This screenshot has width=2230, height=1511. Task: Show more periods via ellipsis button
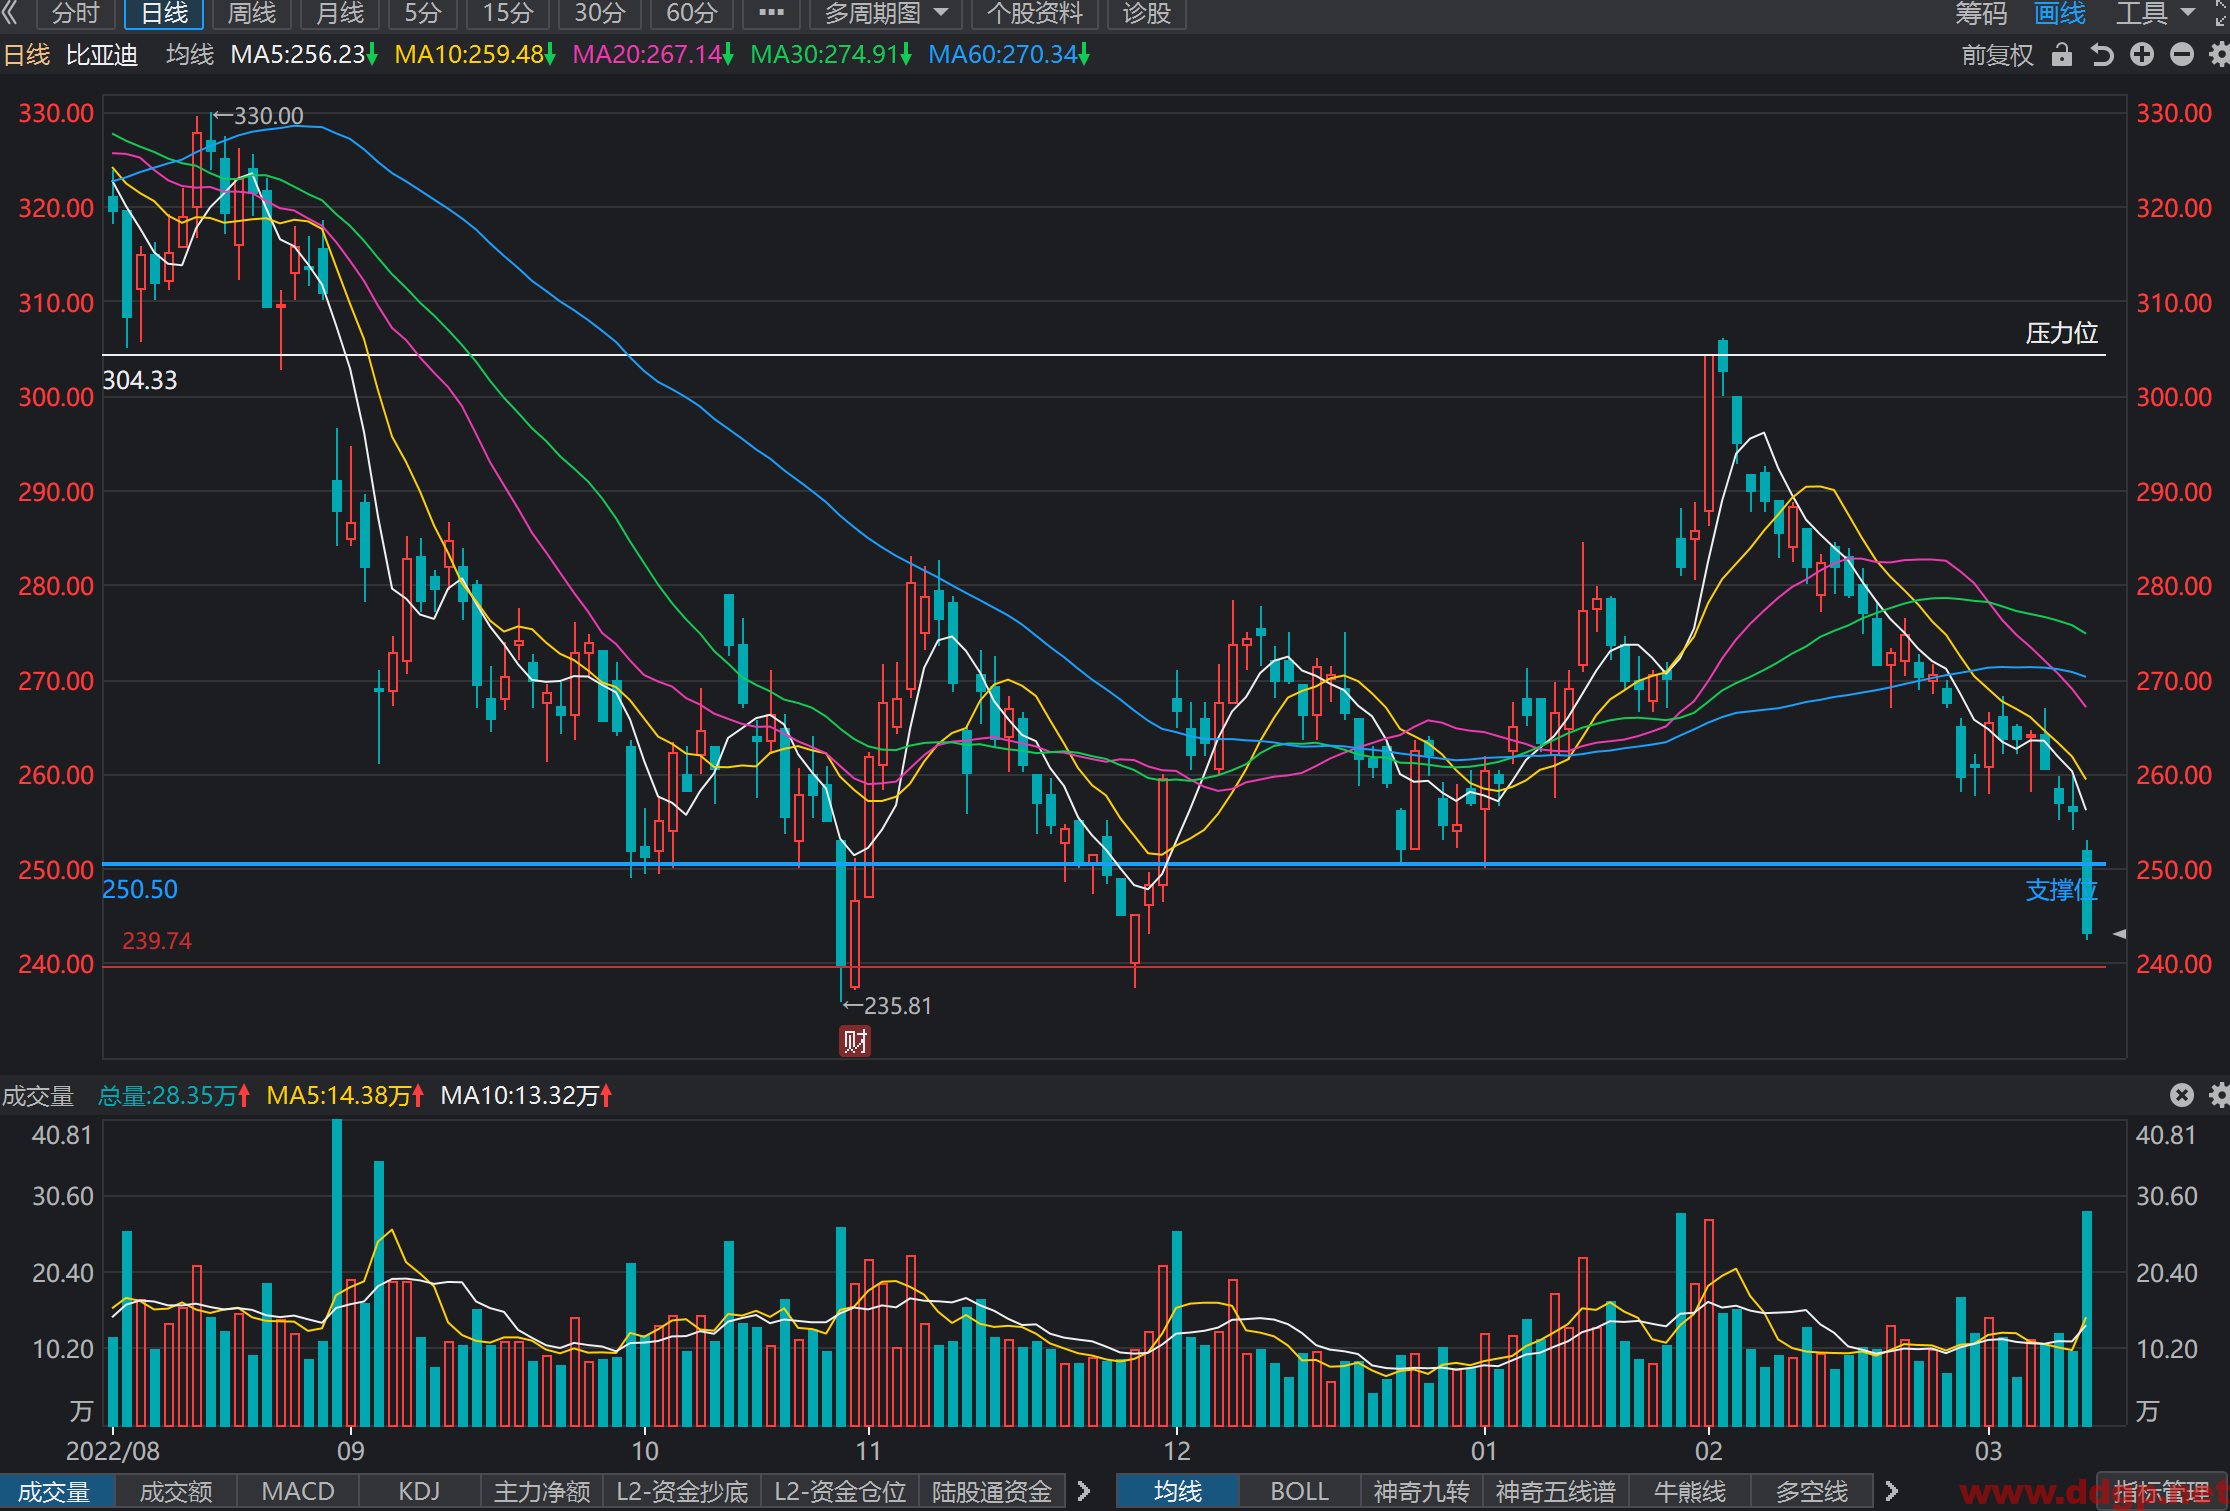point(771,13)
